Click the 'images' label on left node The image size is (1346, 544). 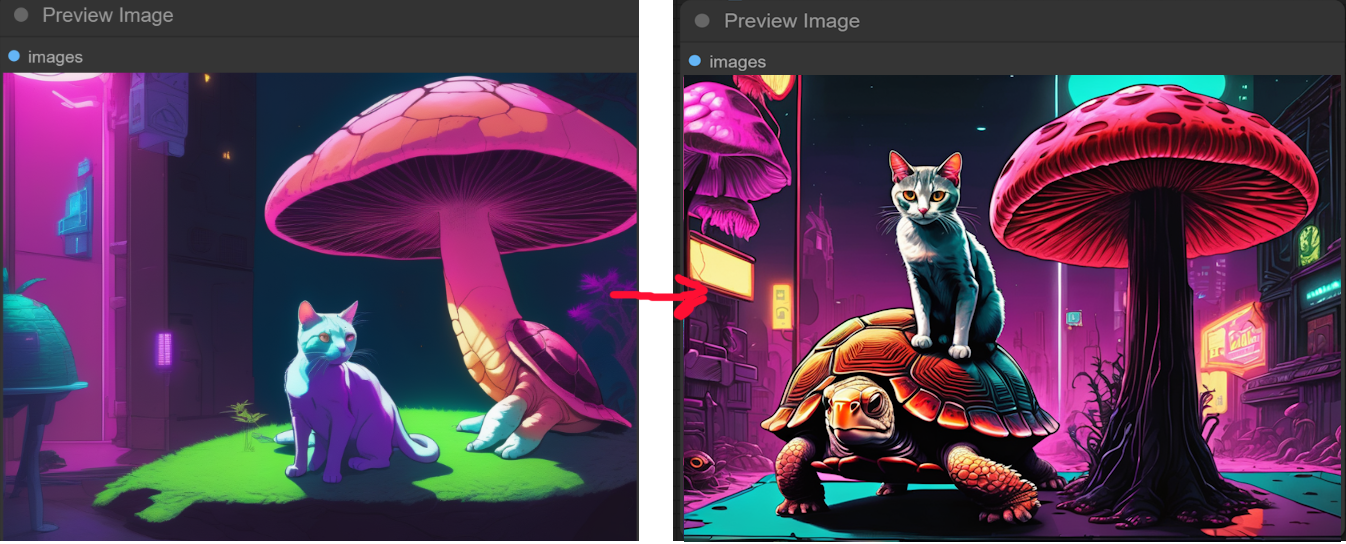coord(55,57)
